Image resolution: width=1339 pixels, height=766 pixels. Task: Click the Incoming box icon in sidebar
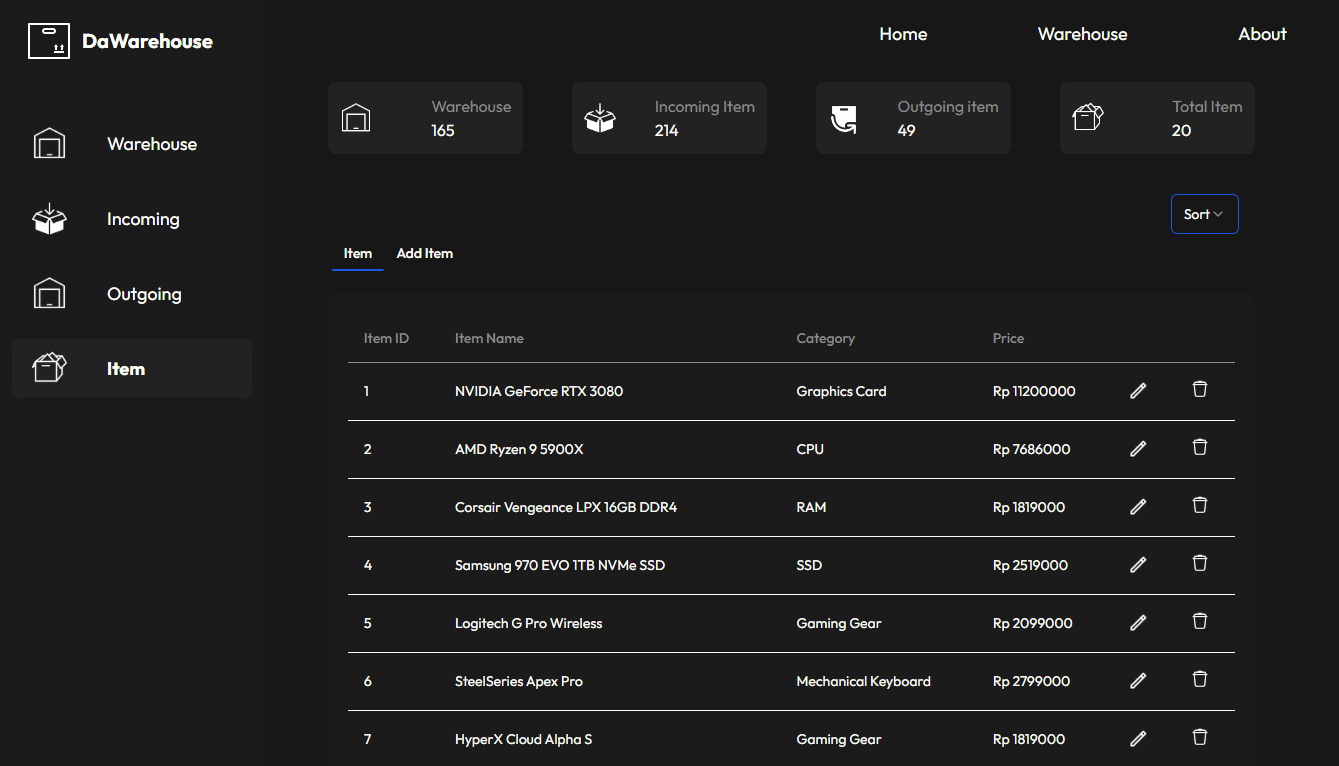point(49,219)
